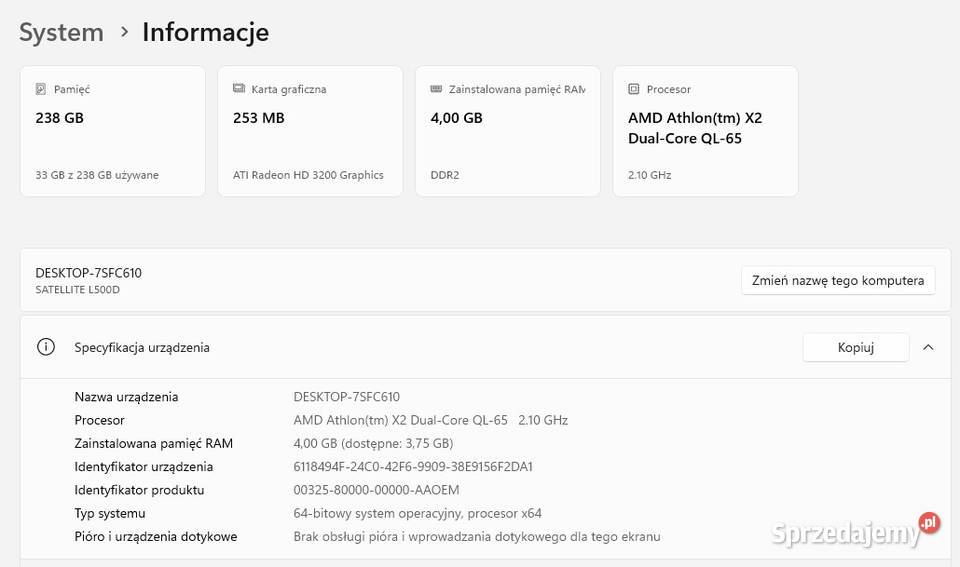
Task: Click the Identyfikator produktu row label
Action: coord(139,490)
